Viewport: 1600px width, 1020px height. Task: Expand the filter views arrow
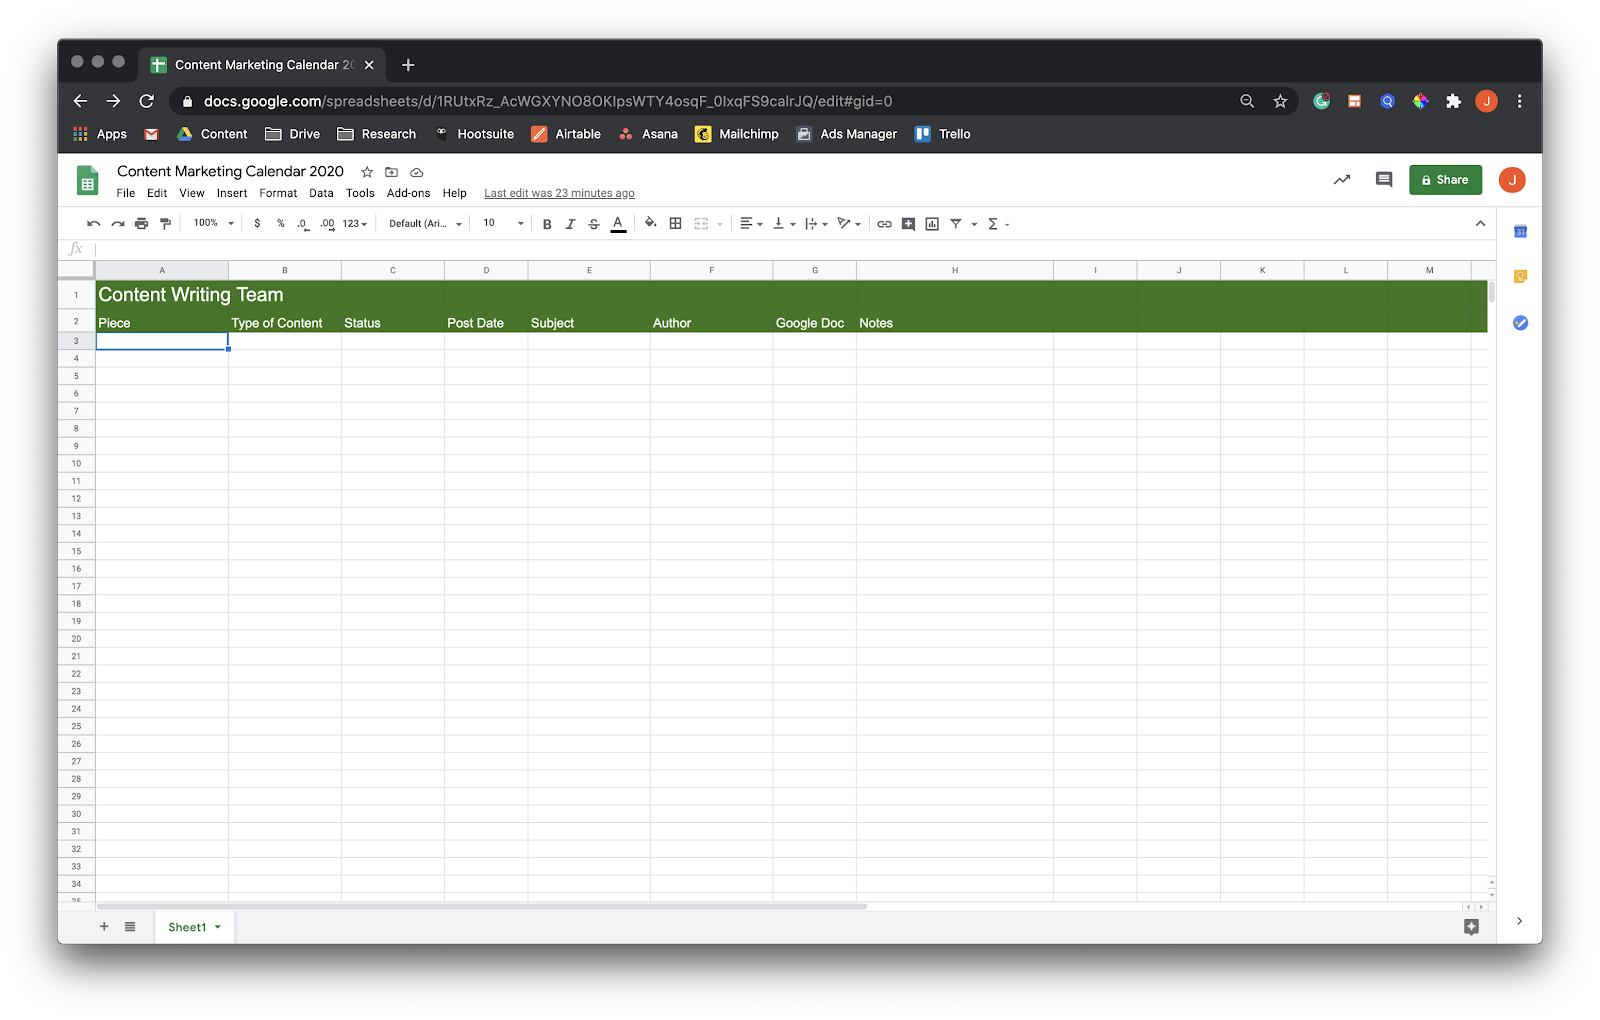click(974, 224)
